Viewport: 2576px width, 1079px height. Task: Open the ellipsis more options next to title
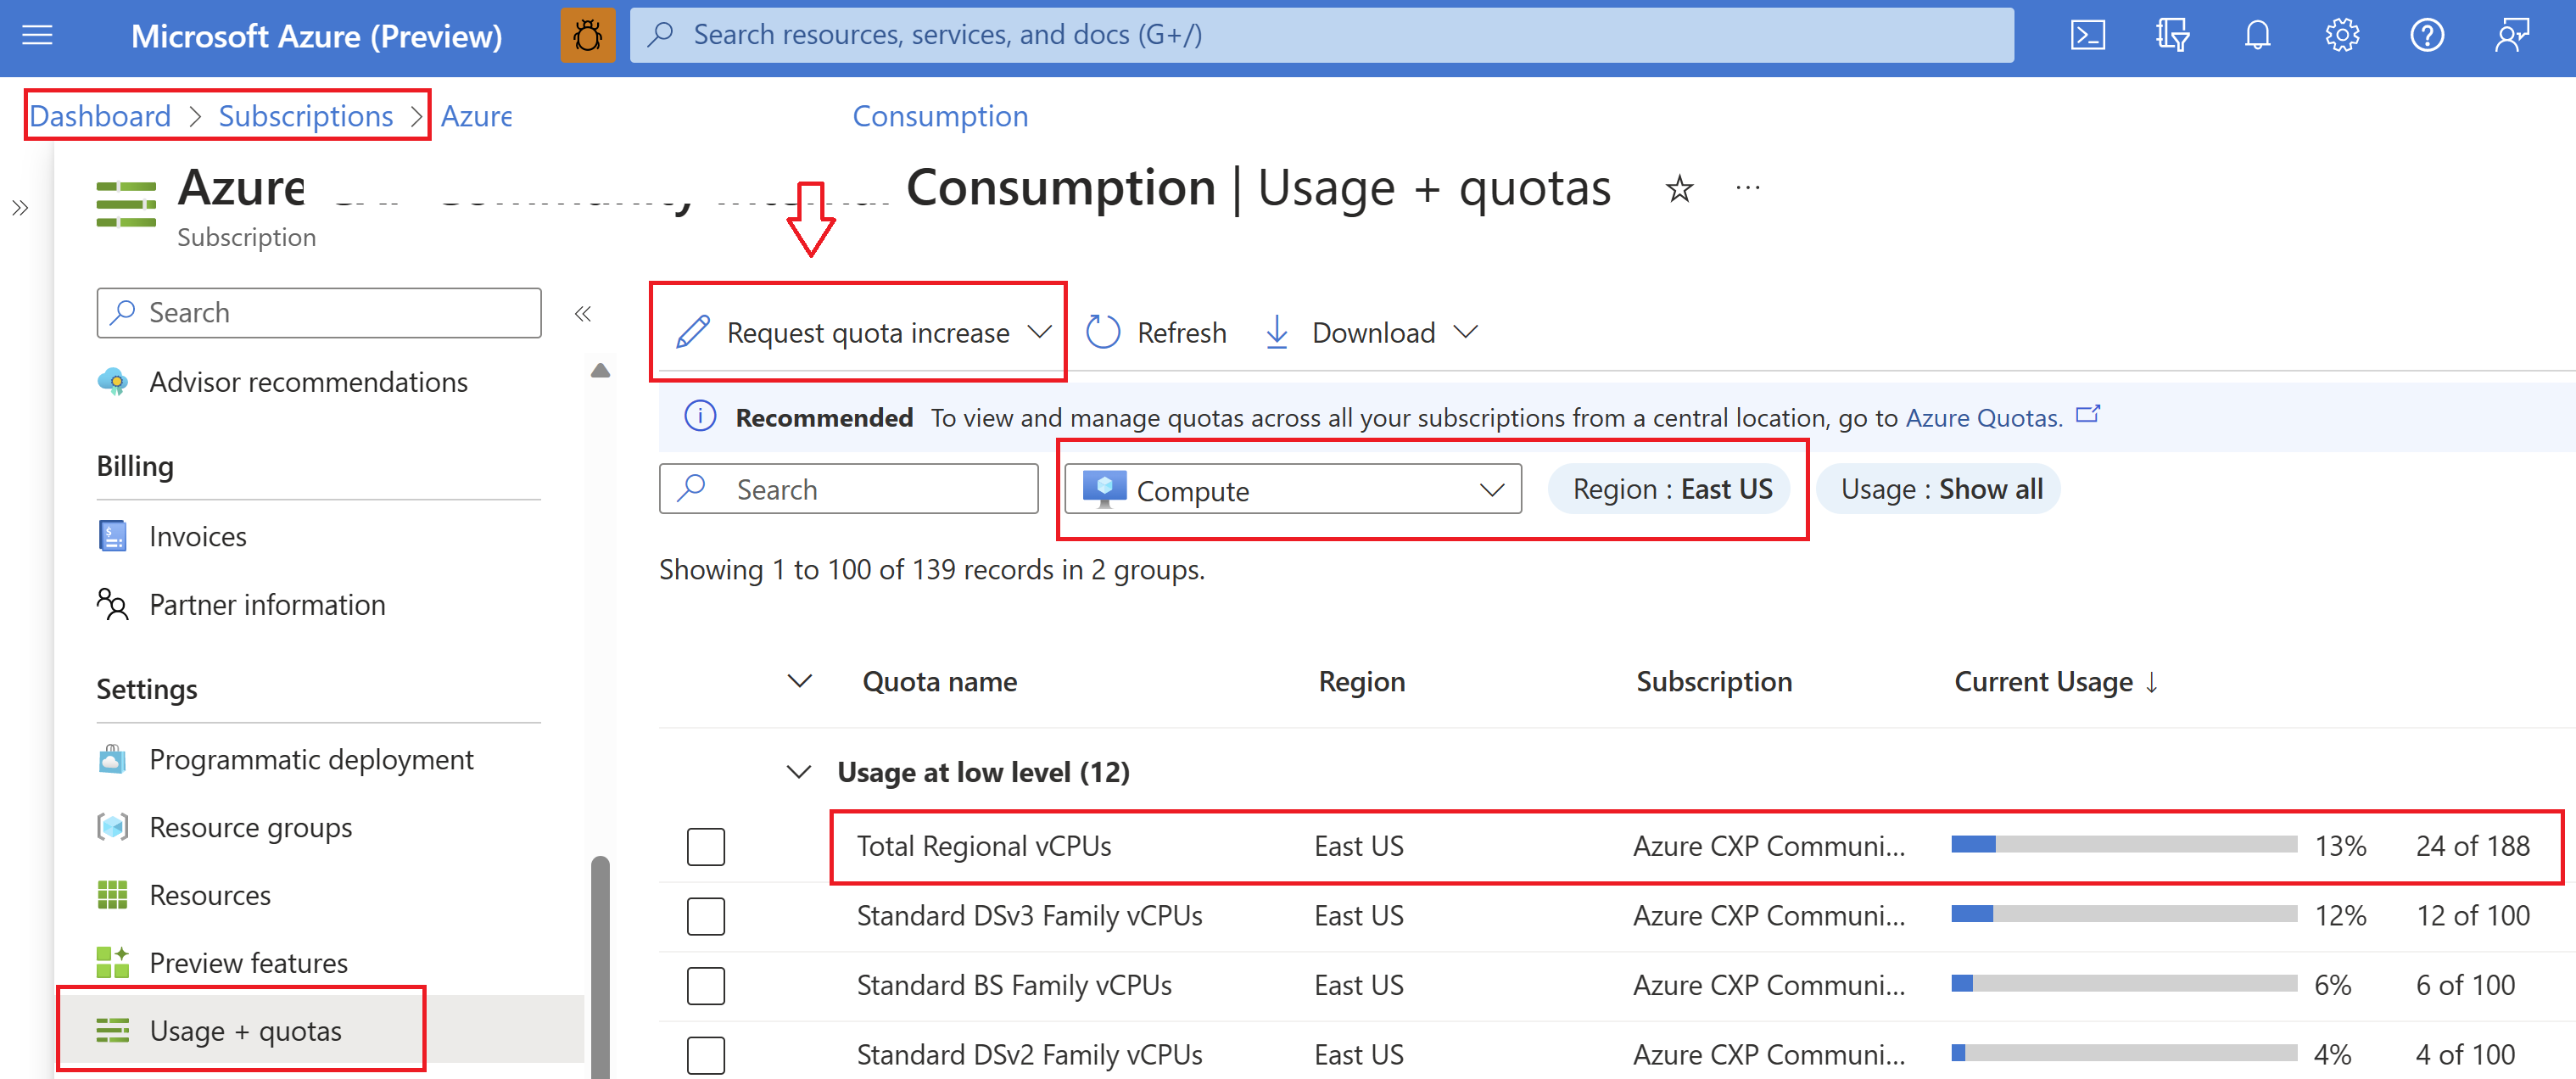pos(1748,188)
